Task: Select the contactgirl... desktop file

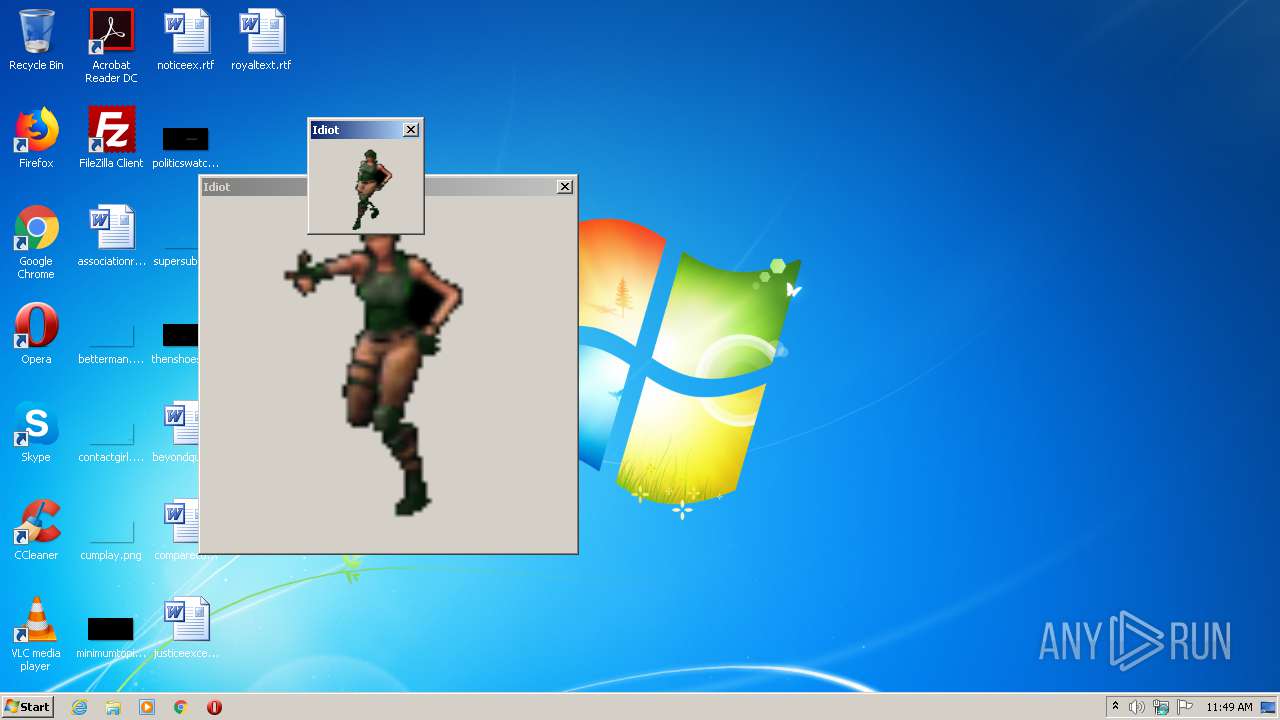Action: [x=111, y=441]
